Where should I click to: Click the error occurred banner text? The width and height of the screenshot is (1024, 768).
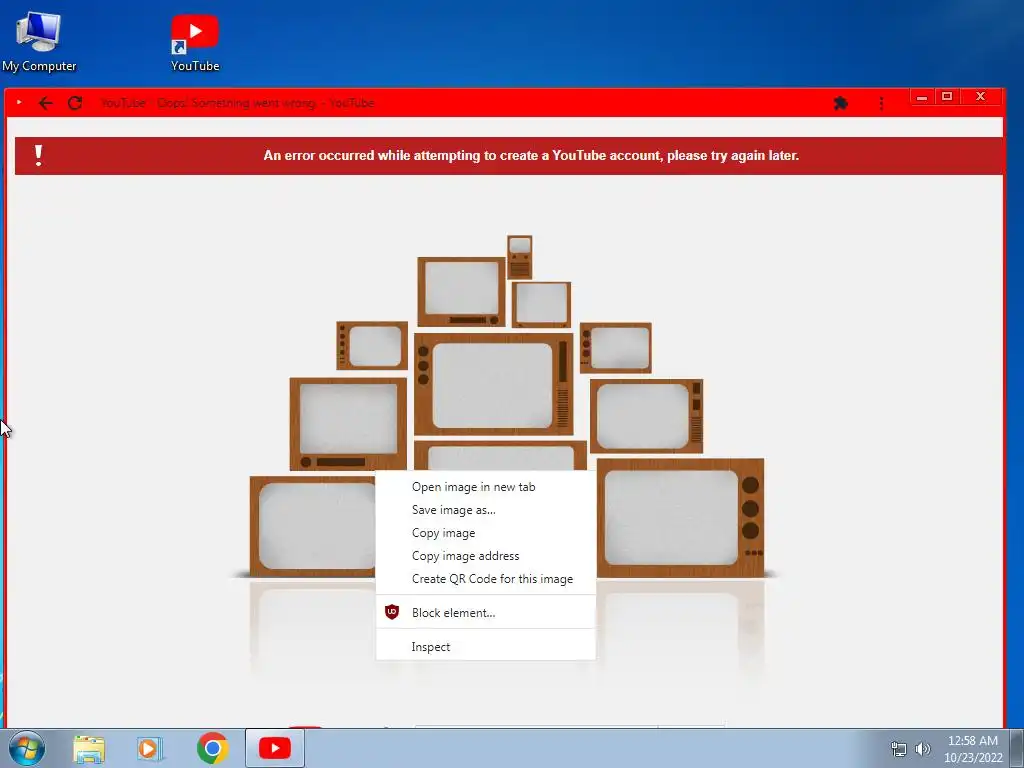click(x=531, y=155)
